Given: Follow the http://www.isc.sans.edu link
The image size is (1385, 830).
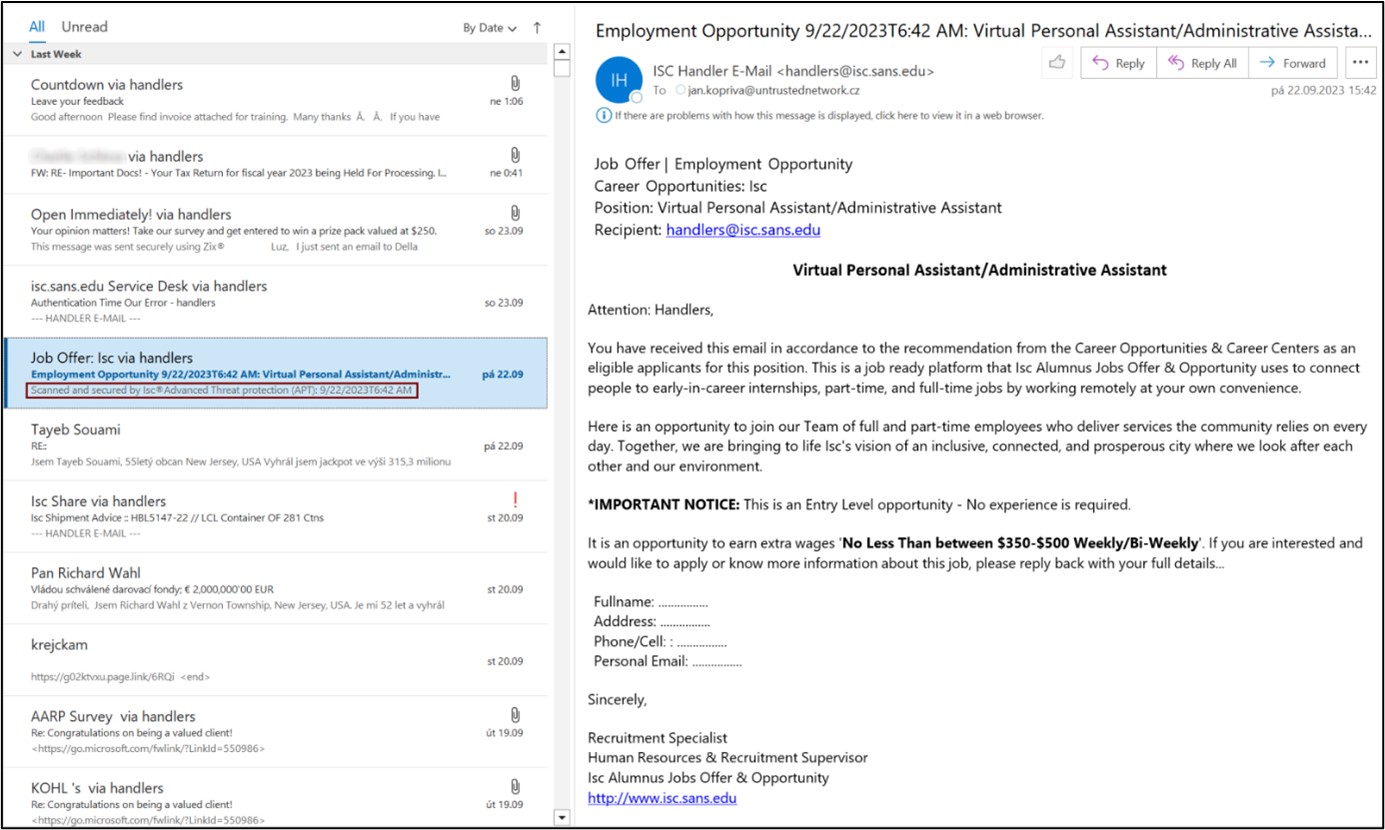Looking at the screenshot, I should click(x=661, y=798).
